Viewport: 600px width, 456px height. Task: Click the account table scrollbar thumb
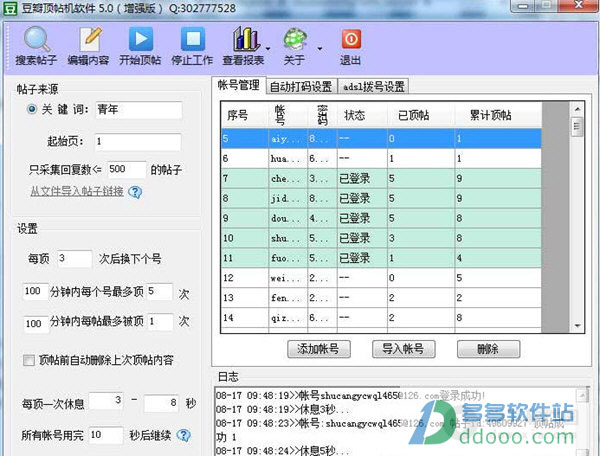[x=577, y=127]
